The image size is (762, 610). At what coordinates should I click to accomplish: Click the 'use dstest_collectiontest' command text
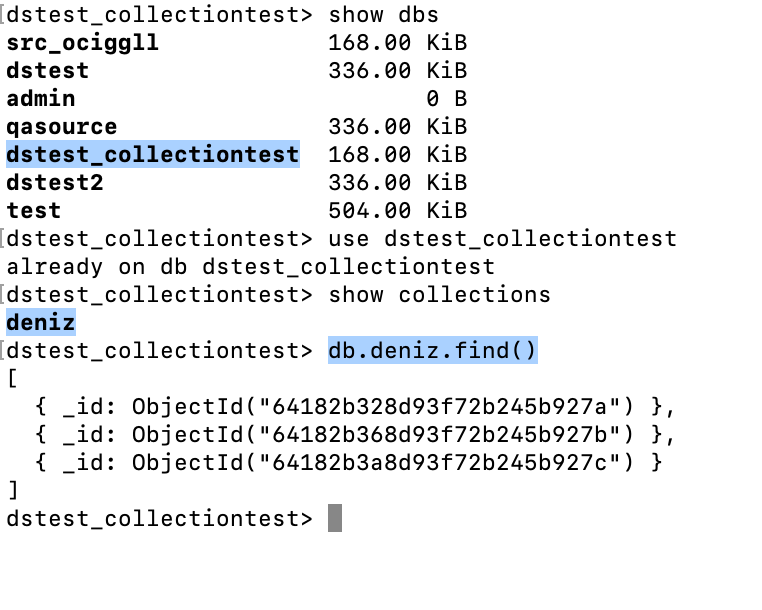(502, 239)
